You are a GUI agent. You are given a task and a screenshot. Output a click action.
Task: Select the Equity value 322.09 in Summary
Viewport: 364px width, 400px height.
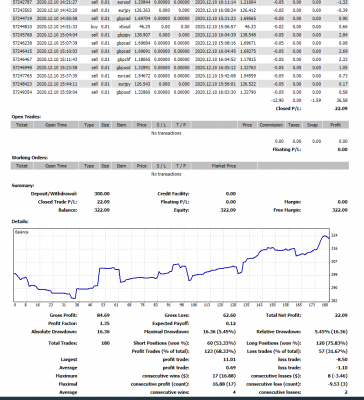coord(228,210)
